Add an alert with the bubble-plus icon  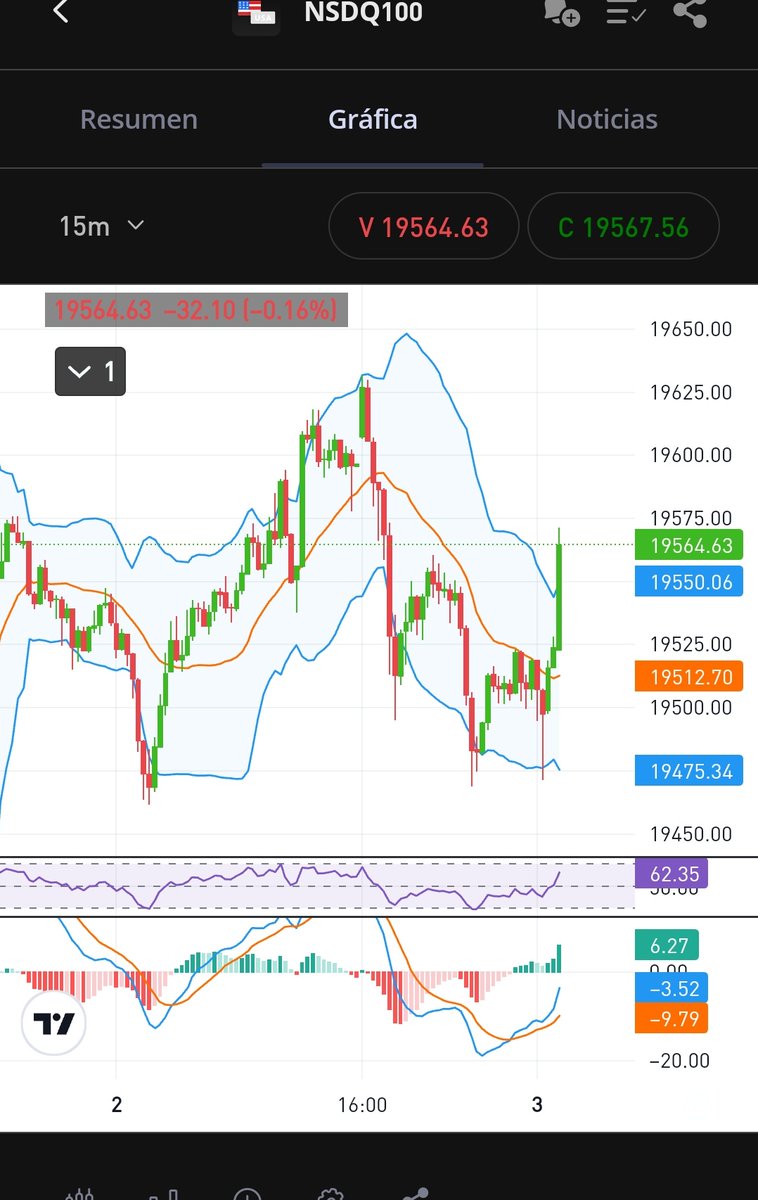pos(561,12)
